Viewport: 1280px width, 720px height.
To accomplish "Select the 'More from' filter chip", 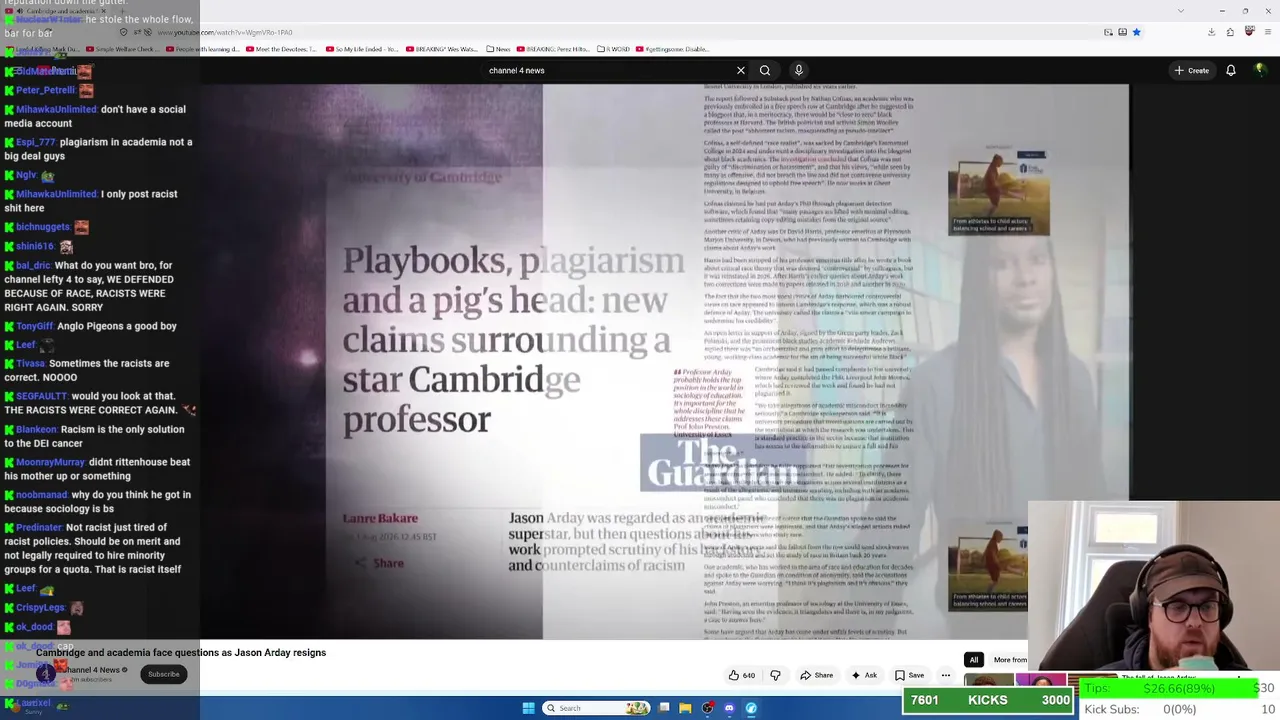I will click(x=1010, y=660).
